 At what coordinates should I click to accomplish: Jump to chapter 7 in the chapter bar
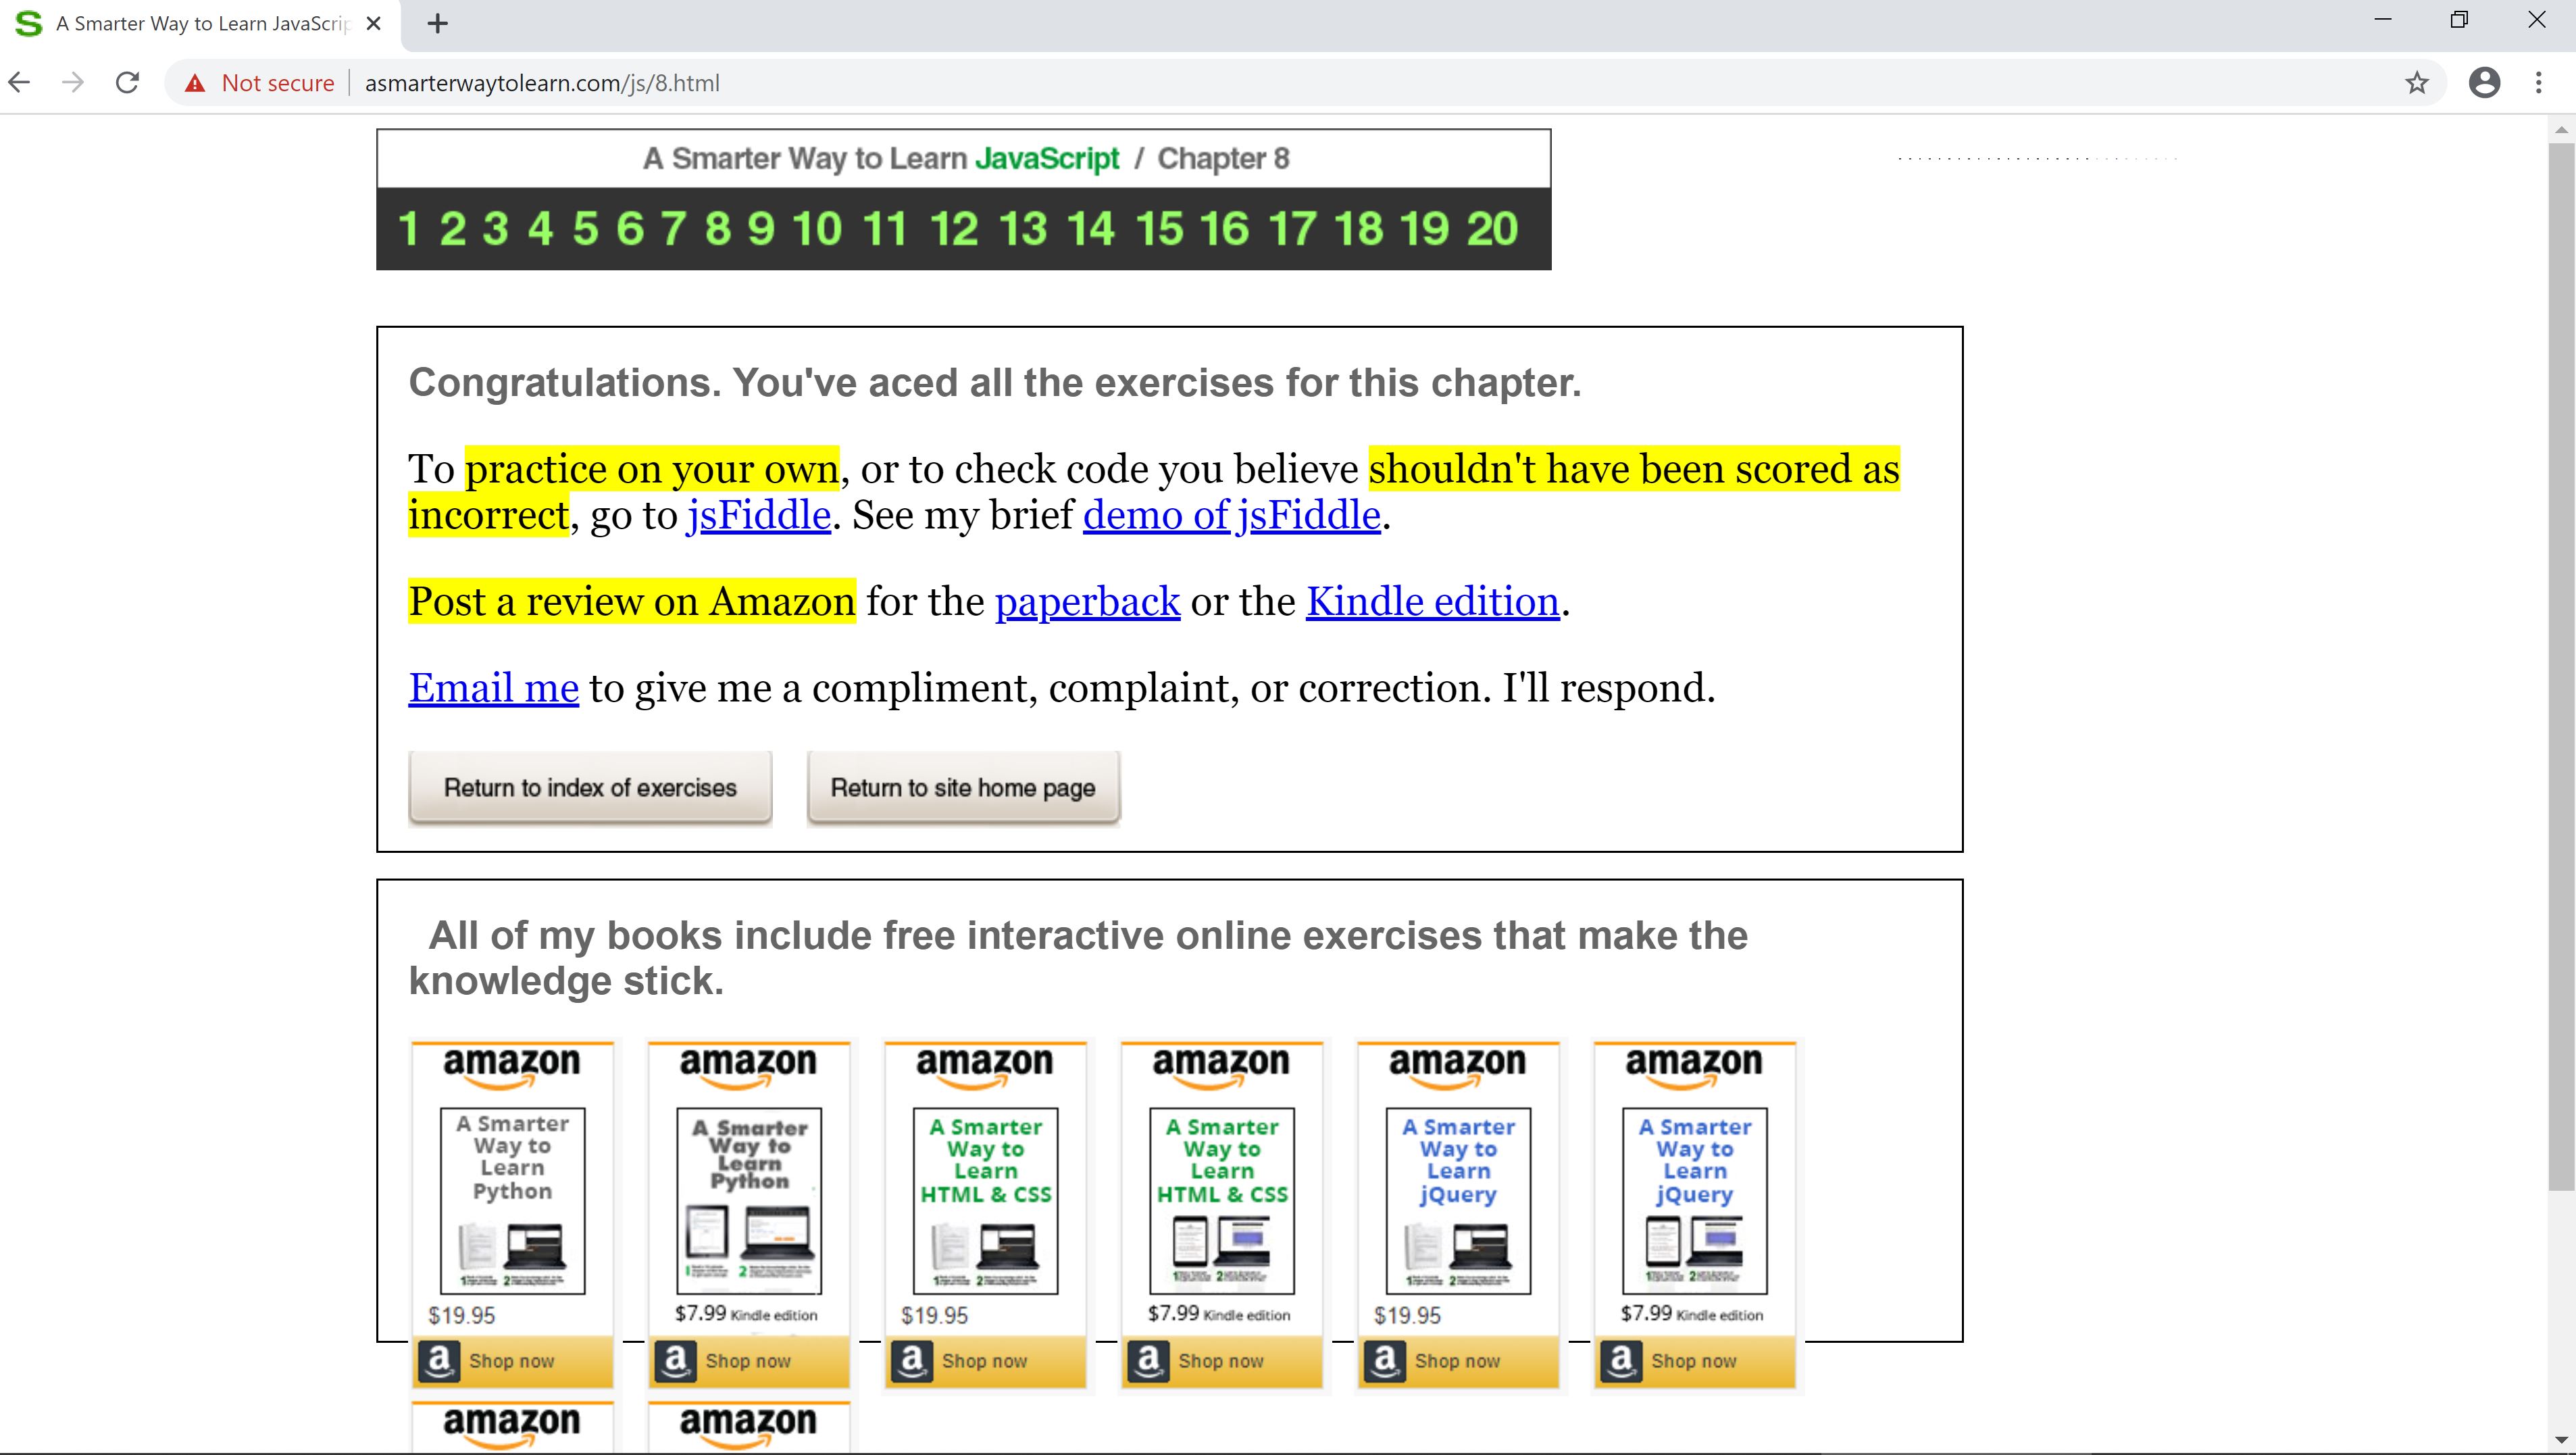point(674,229)
